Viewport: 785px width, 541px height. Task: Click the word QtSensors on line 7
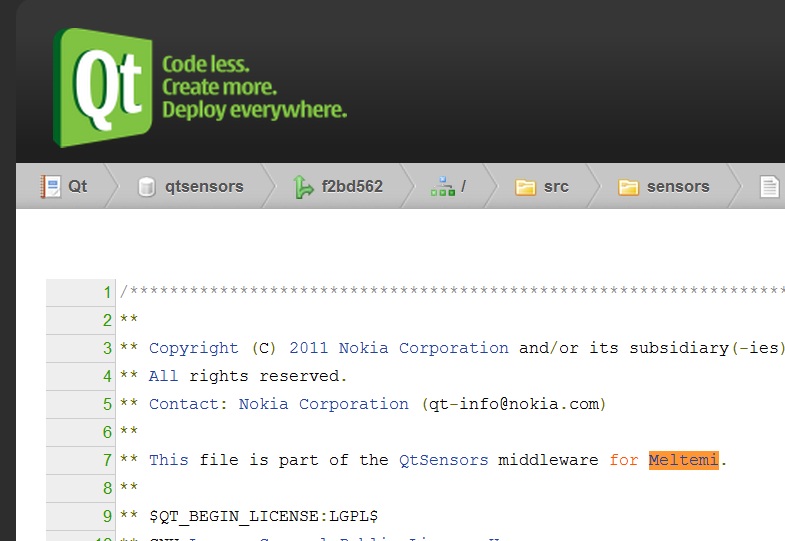[444, 460]
